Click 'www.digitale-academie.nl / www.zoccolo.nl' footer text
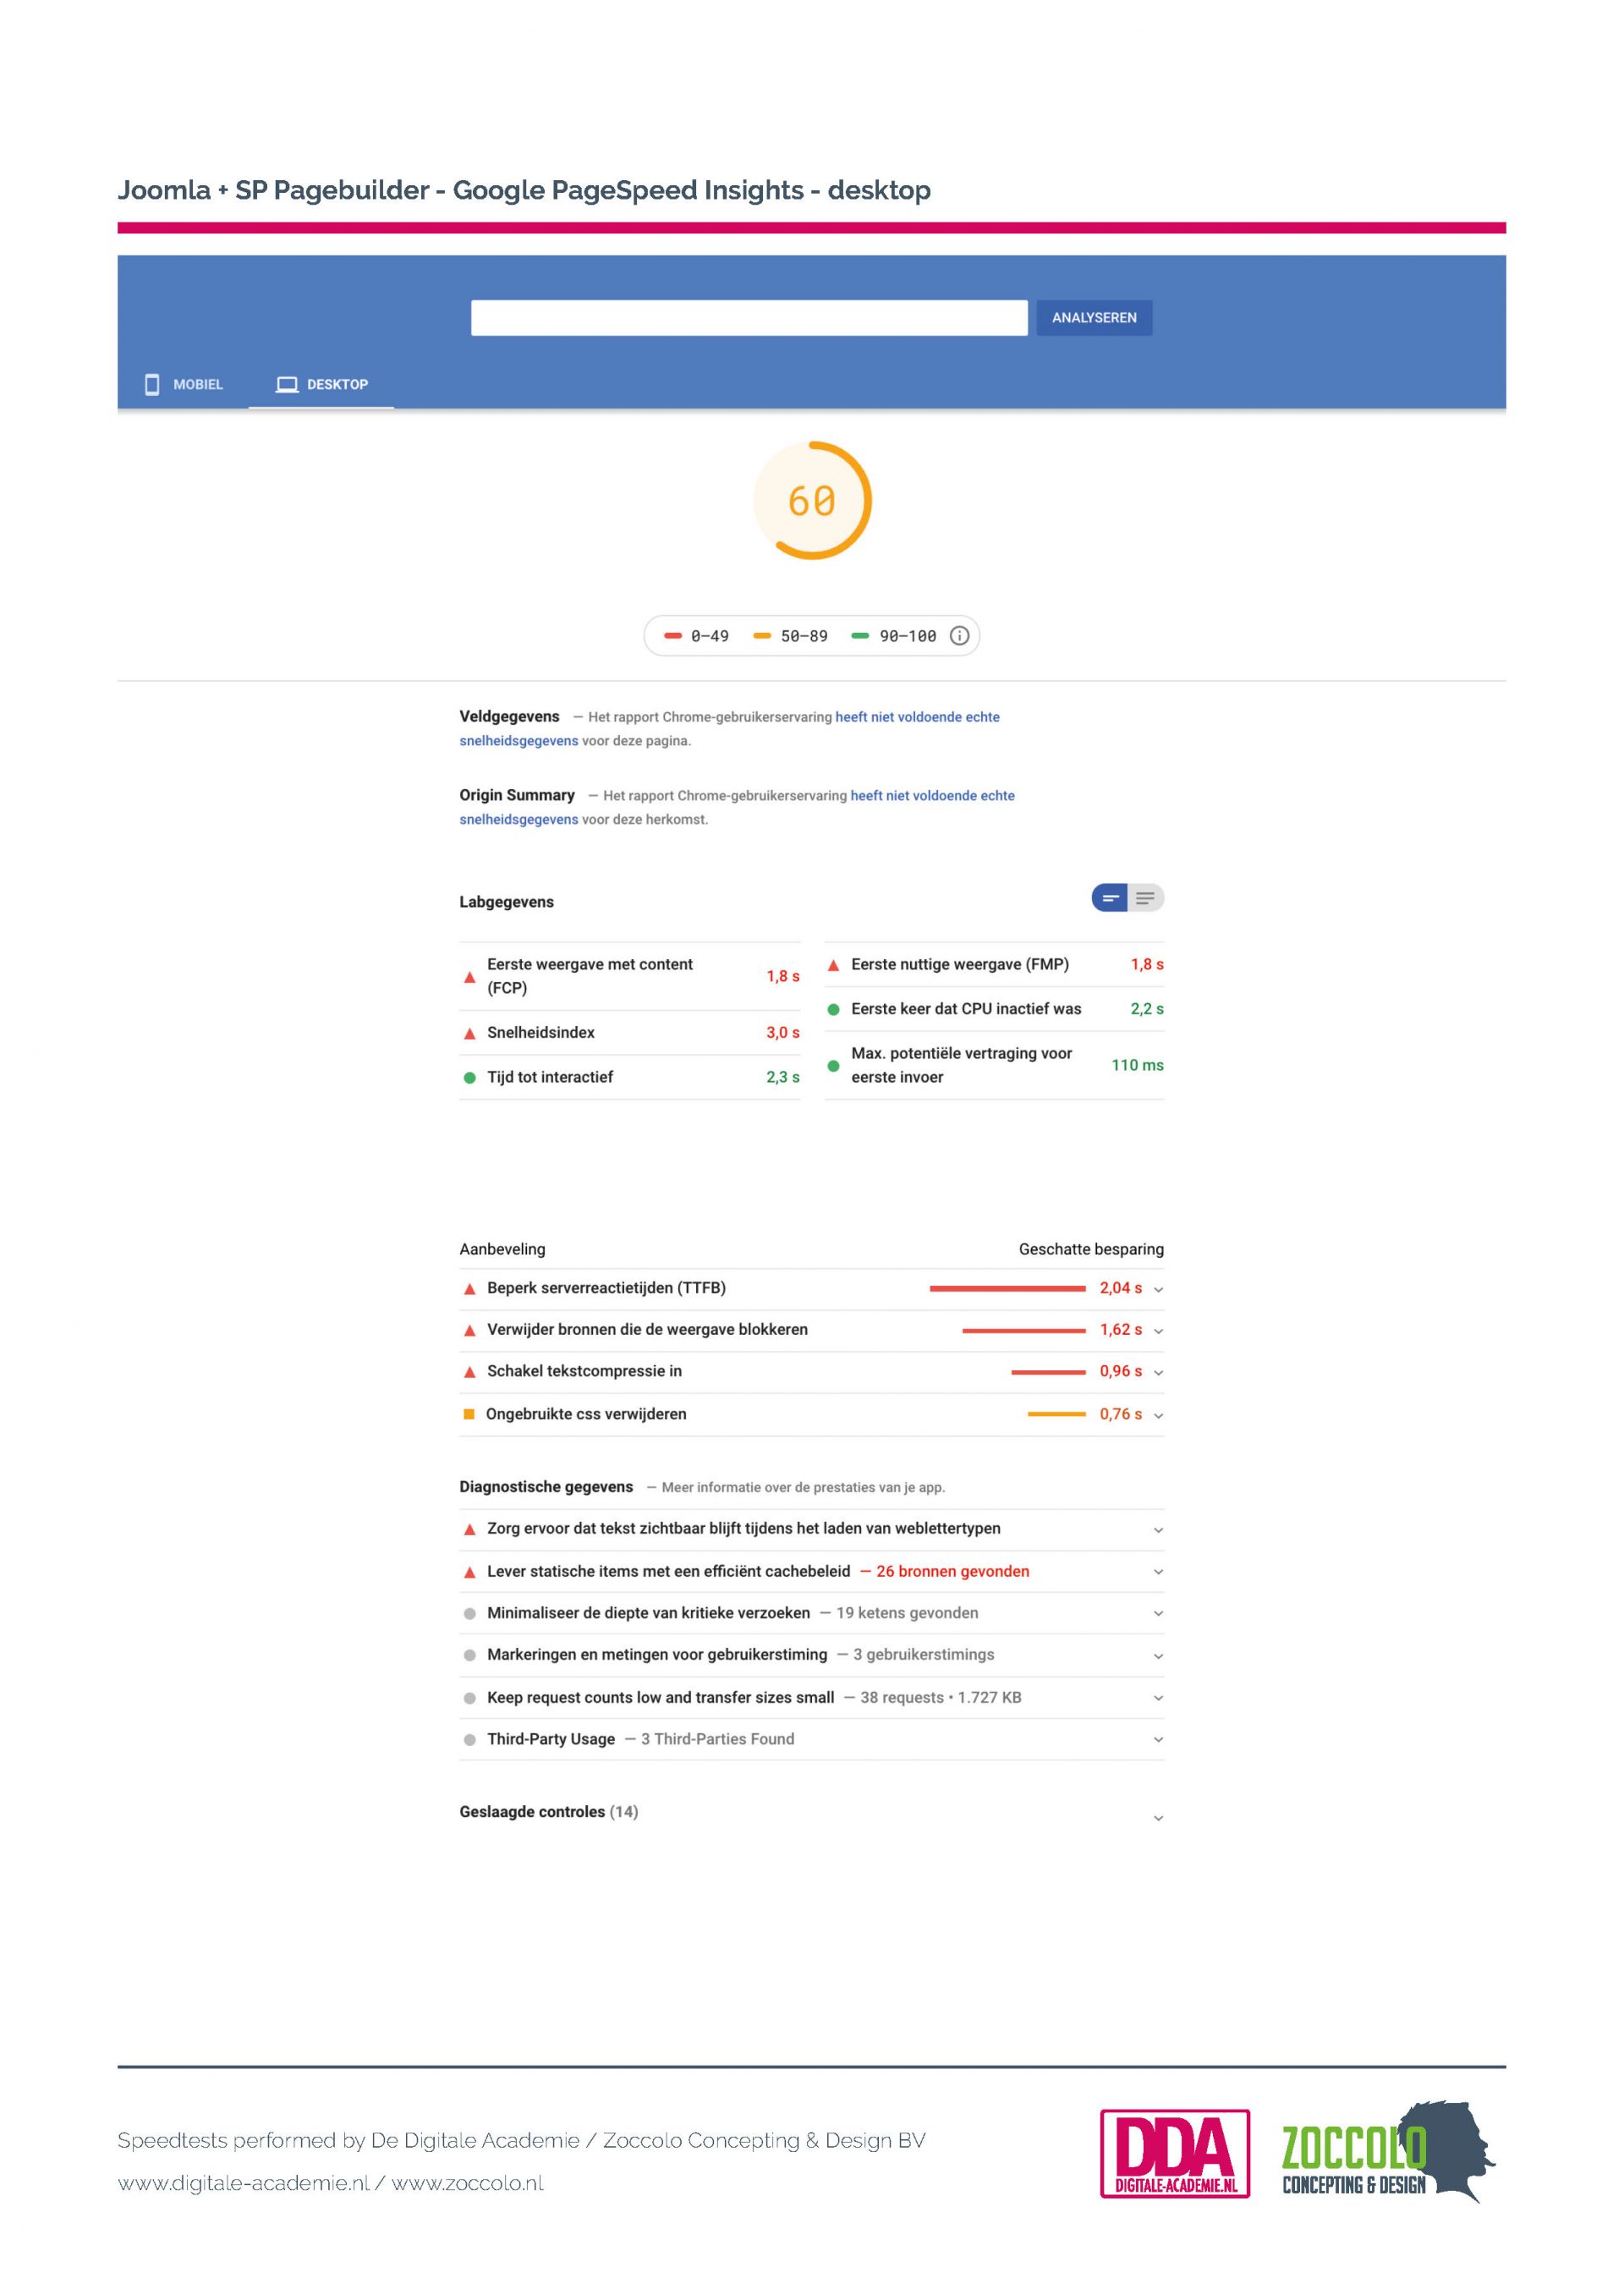Viewport: 1624px width, 2278px height. [331, 2184]
